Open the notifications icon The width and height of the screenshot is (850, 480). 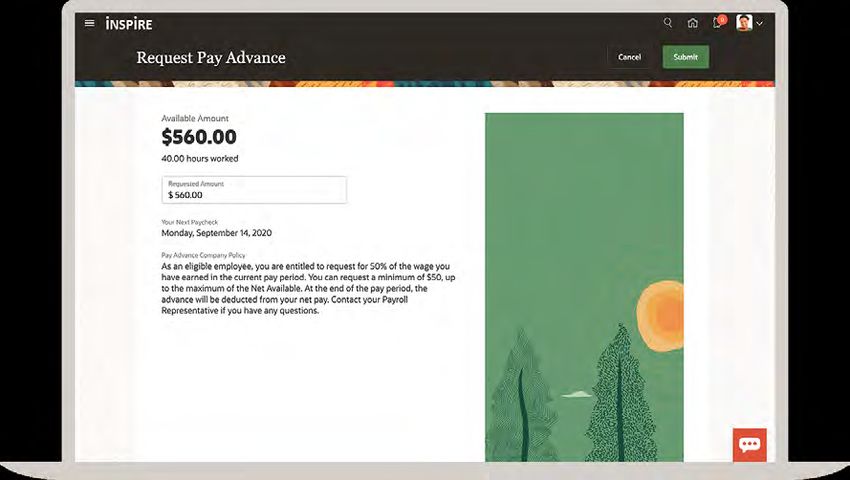click(717, 23)
